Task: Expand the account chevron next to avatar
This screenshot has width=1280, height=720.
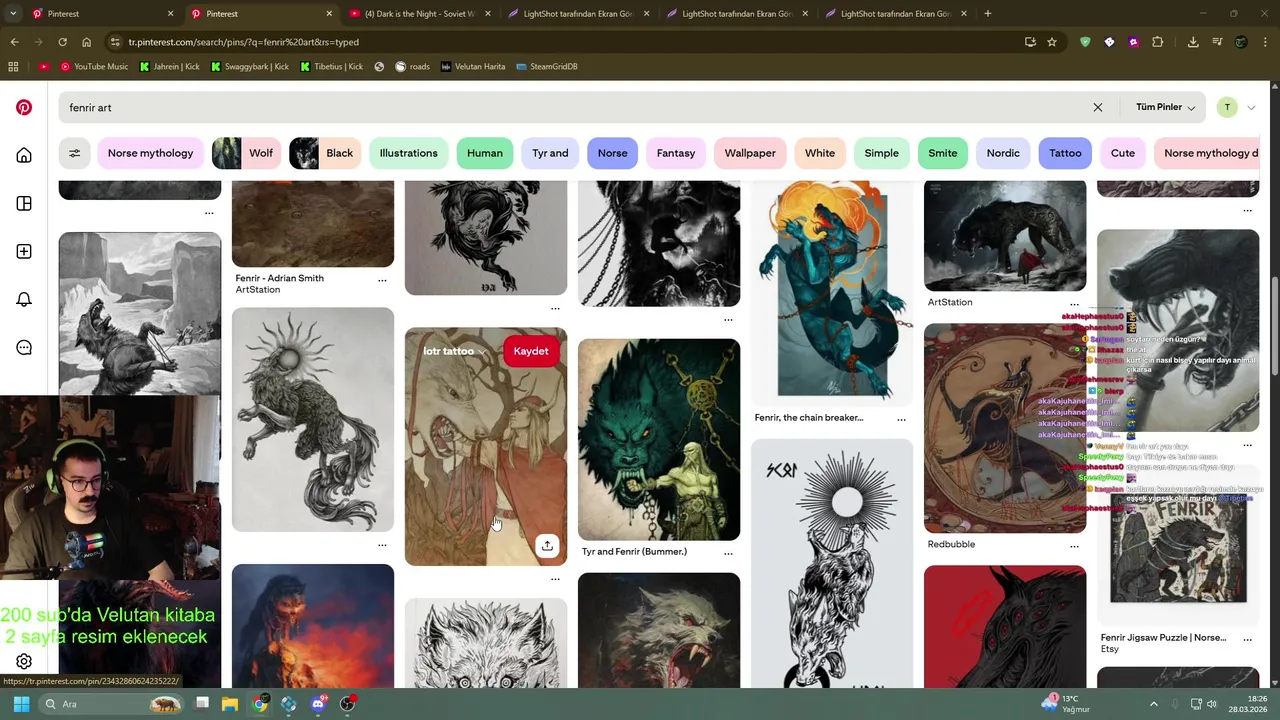Action: 1250,107
